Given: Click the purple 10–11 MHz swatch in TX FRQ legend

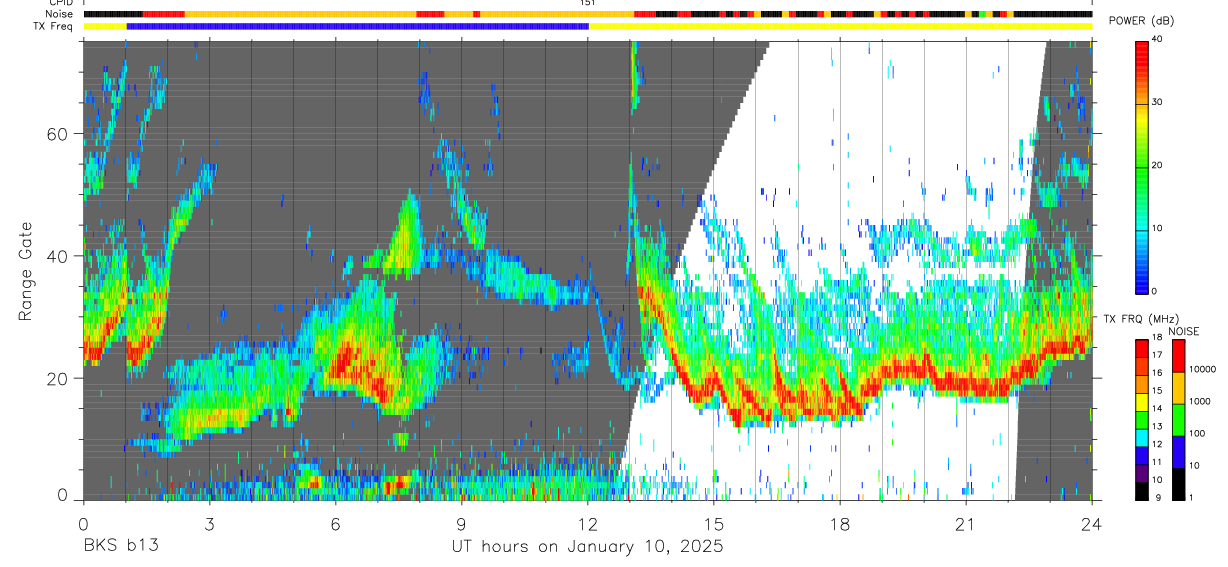Looking at the screenshot, I should (1141, 473).
